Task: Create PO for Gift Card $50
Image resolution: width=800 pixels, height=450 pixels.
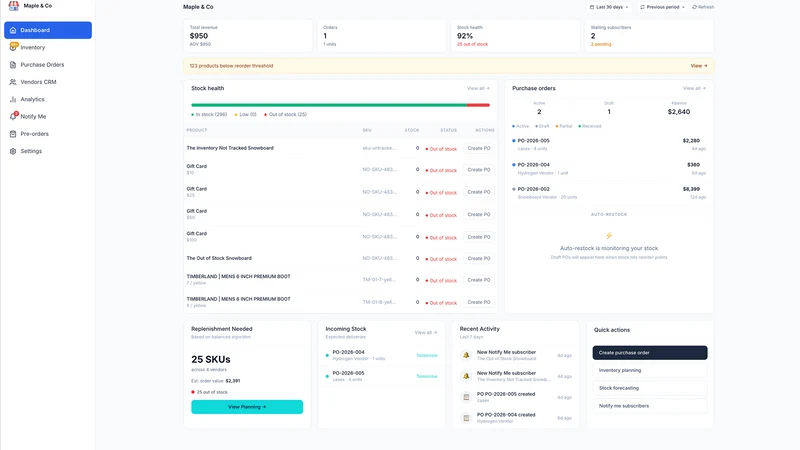Action: [x=479, y=215]
